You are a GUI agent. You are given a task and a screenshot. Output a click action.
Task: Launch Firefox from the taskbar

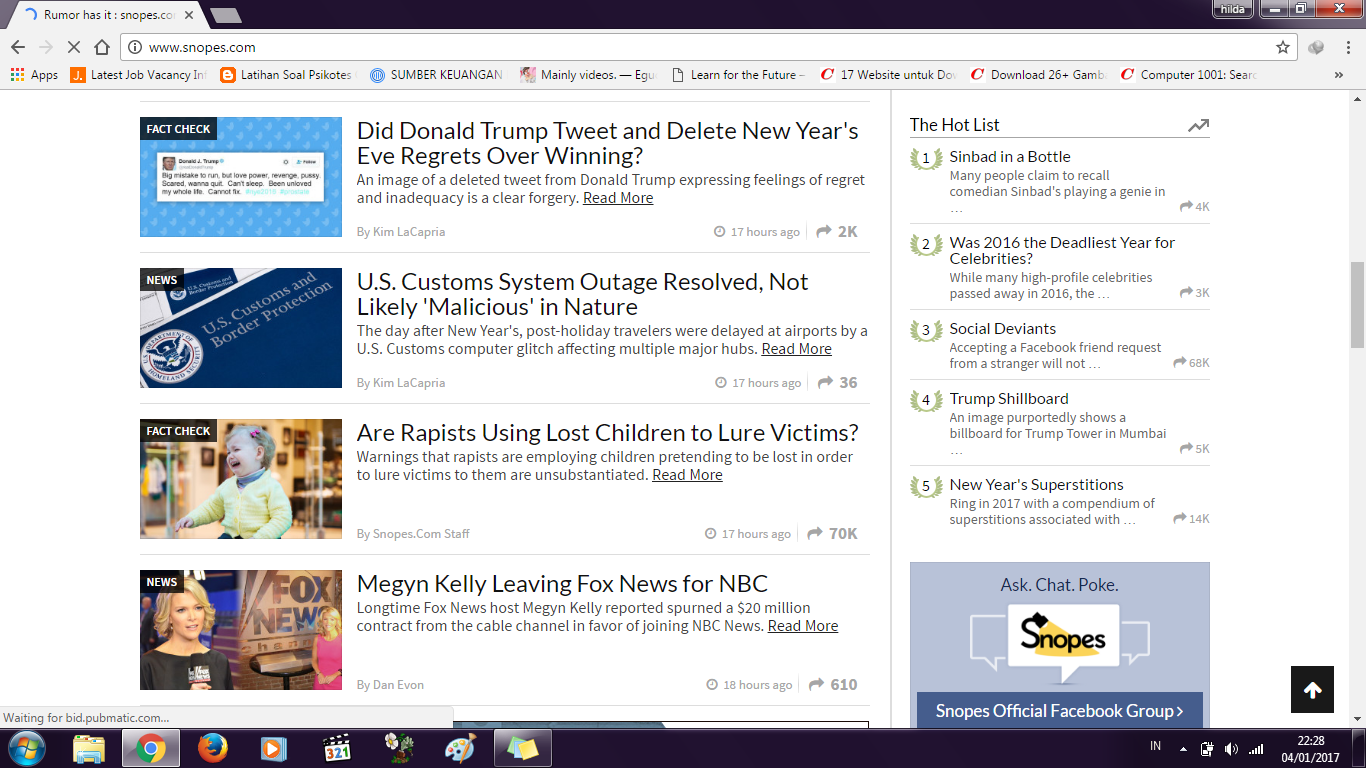[212, 748]
